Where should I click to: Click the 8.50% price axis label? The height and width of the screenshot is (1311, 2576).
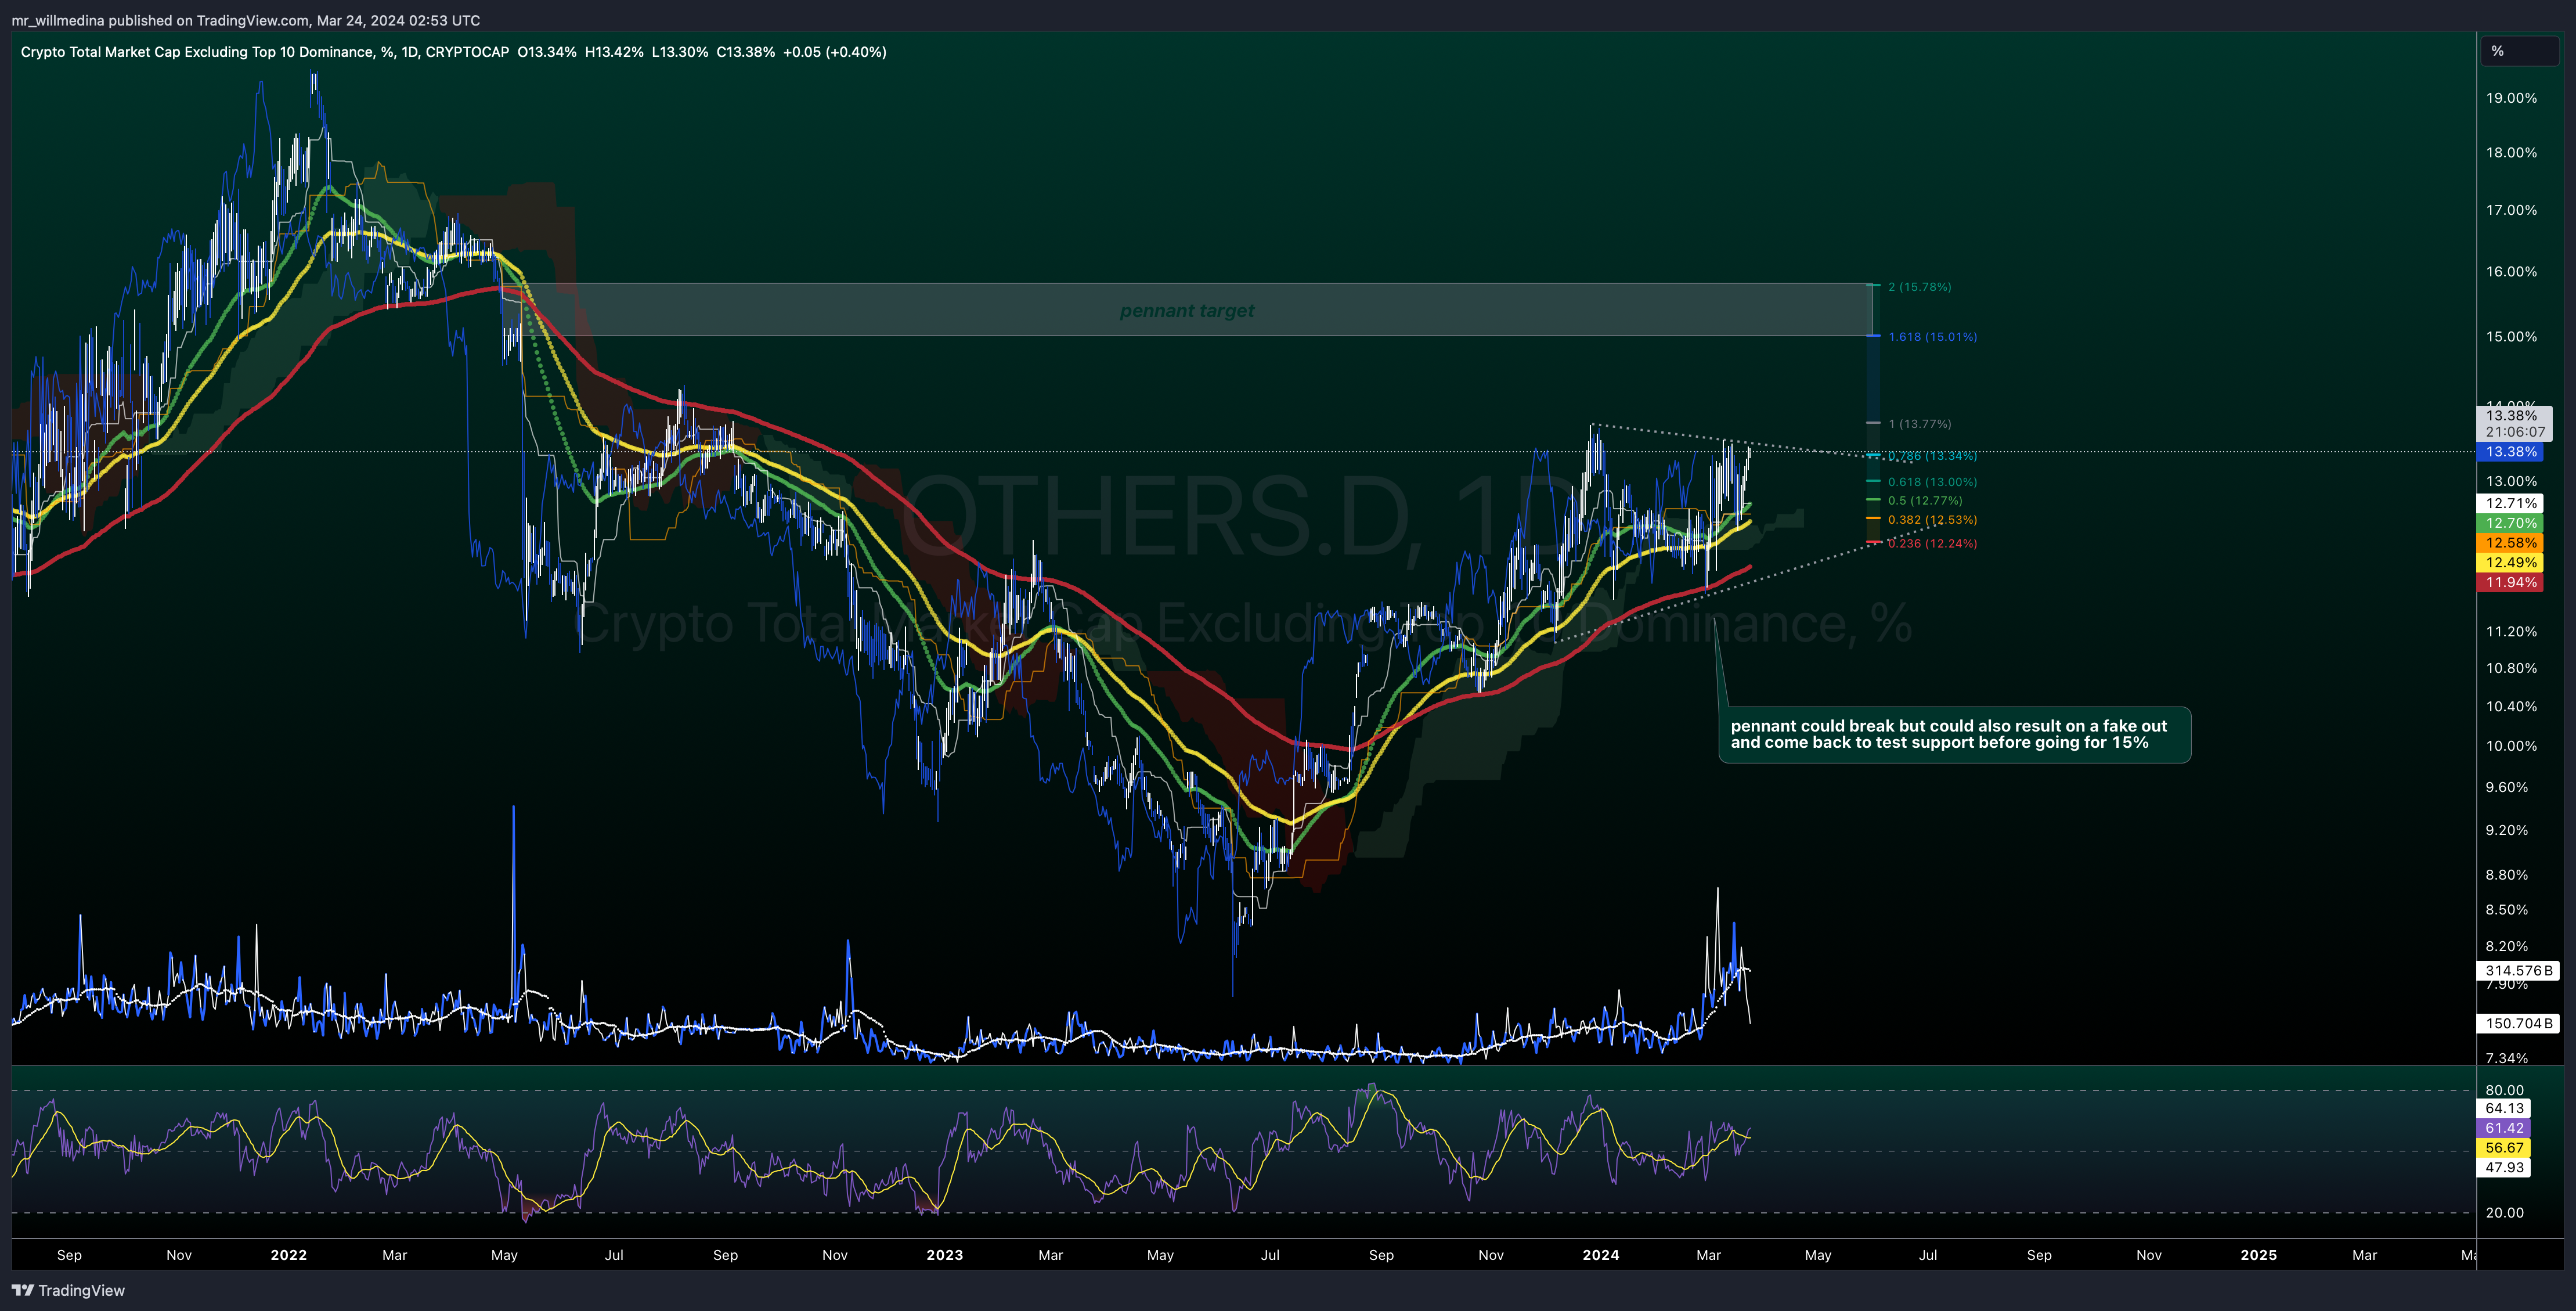2506,910
